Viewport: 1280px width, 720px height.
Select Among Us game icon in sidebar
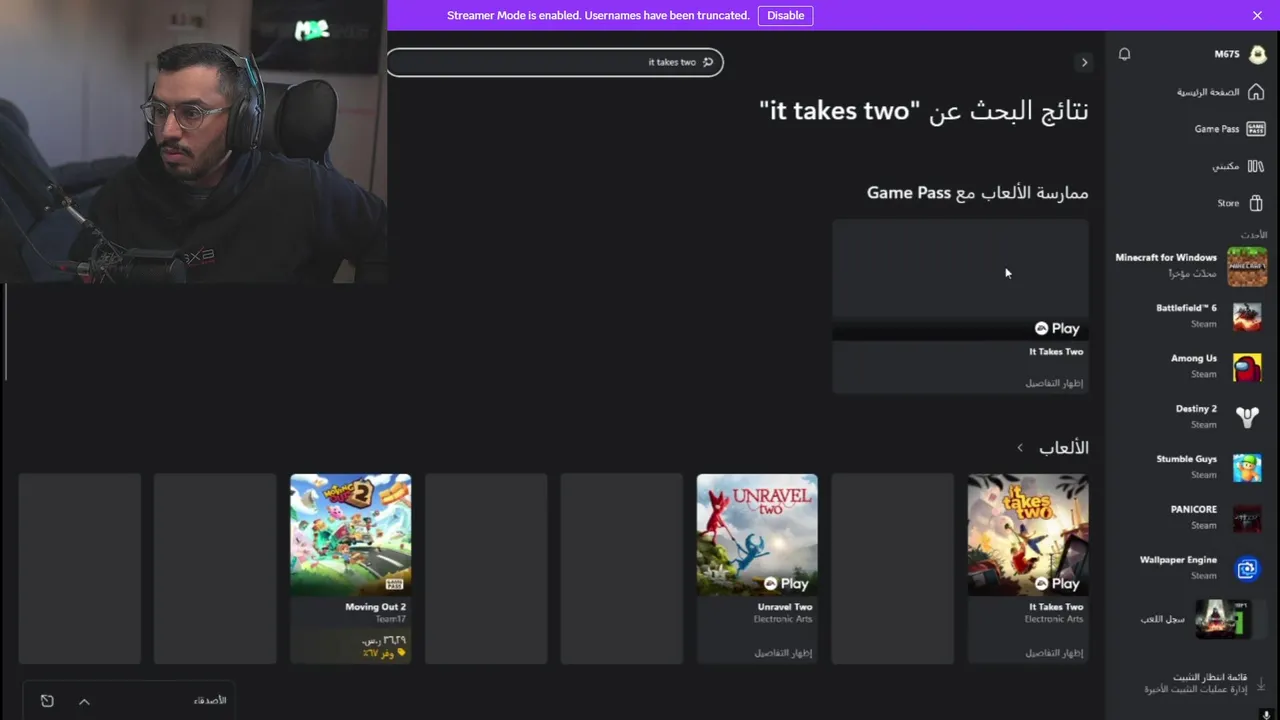click(x=1247, y=366)
